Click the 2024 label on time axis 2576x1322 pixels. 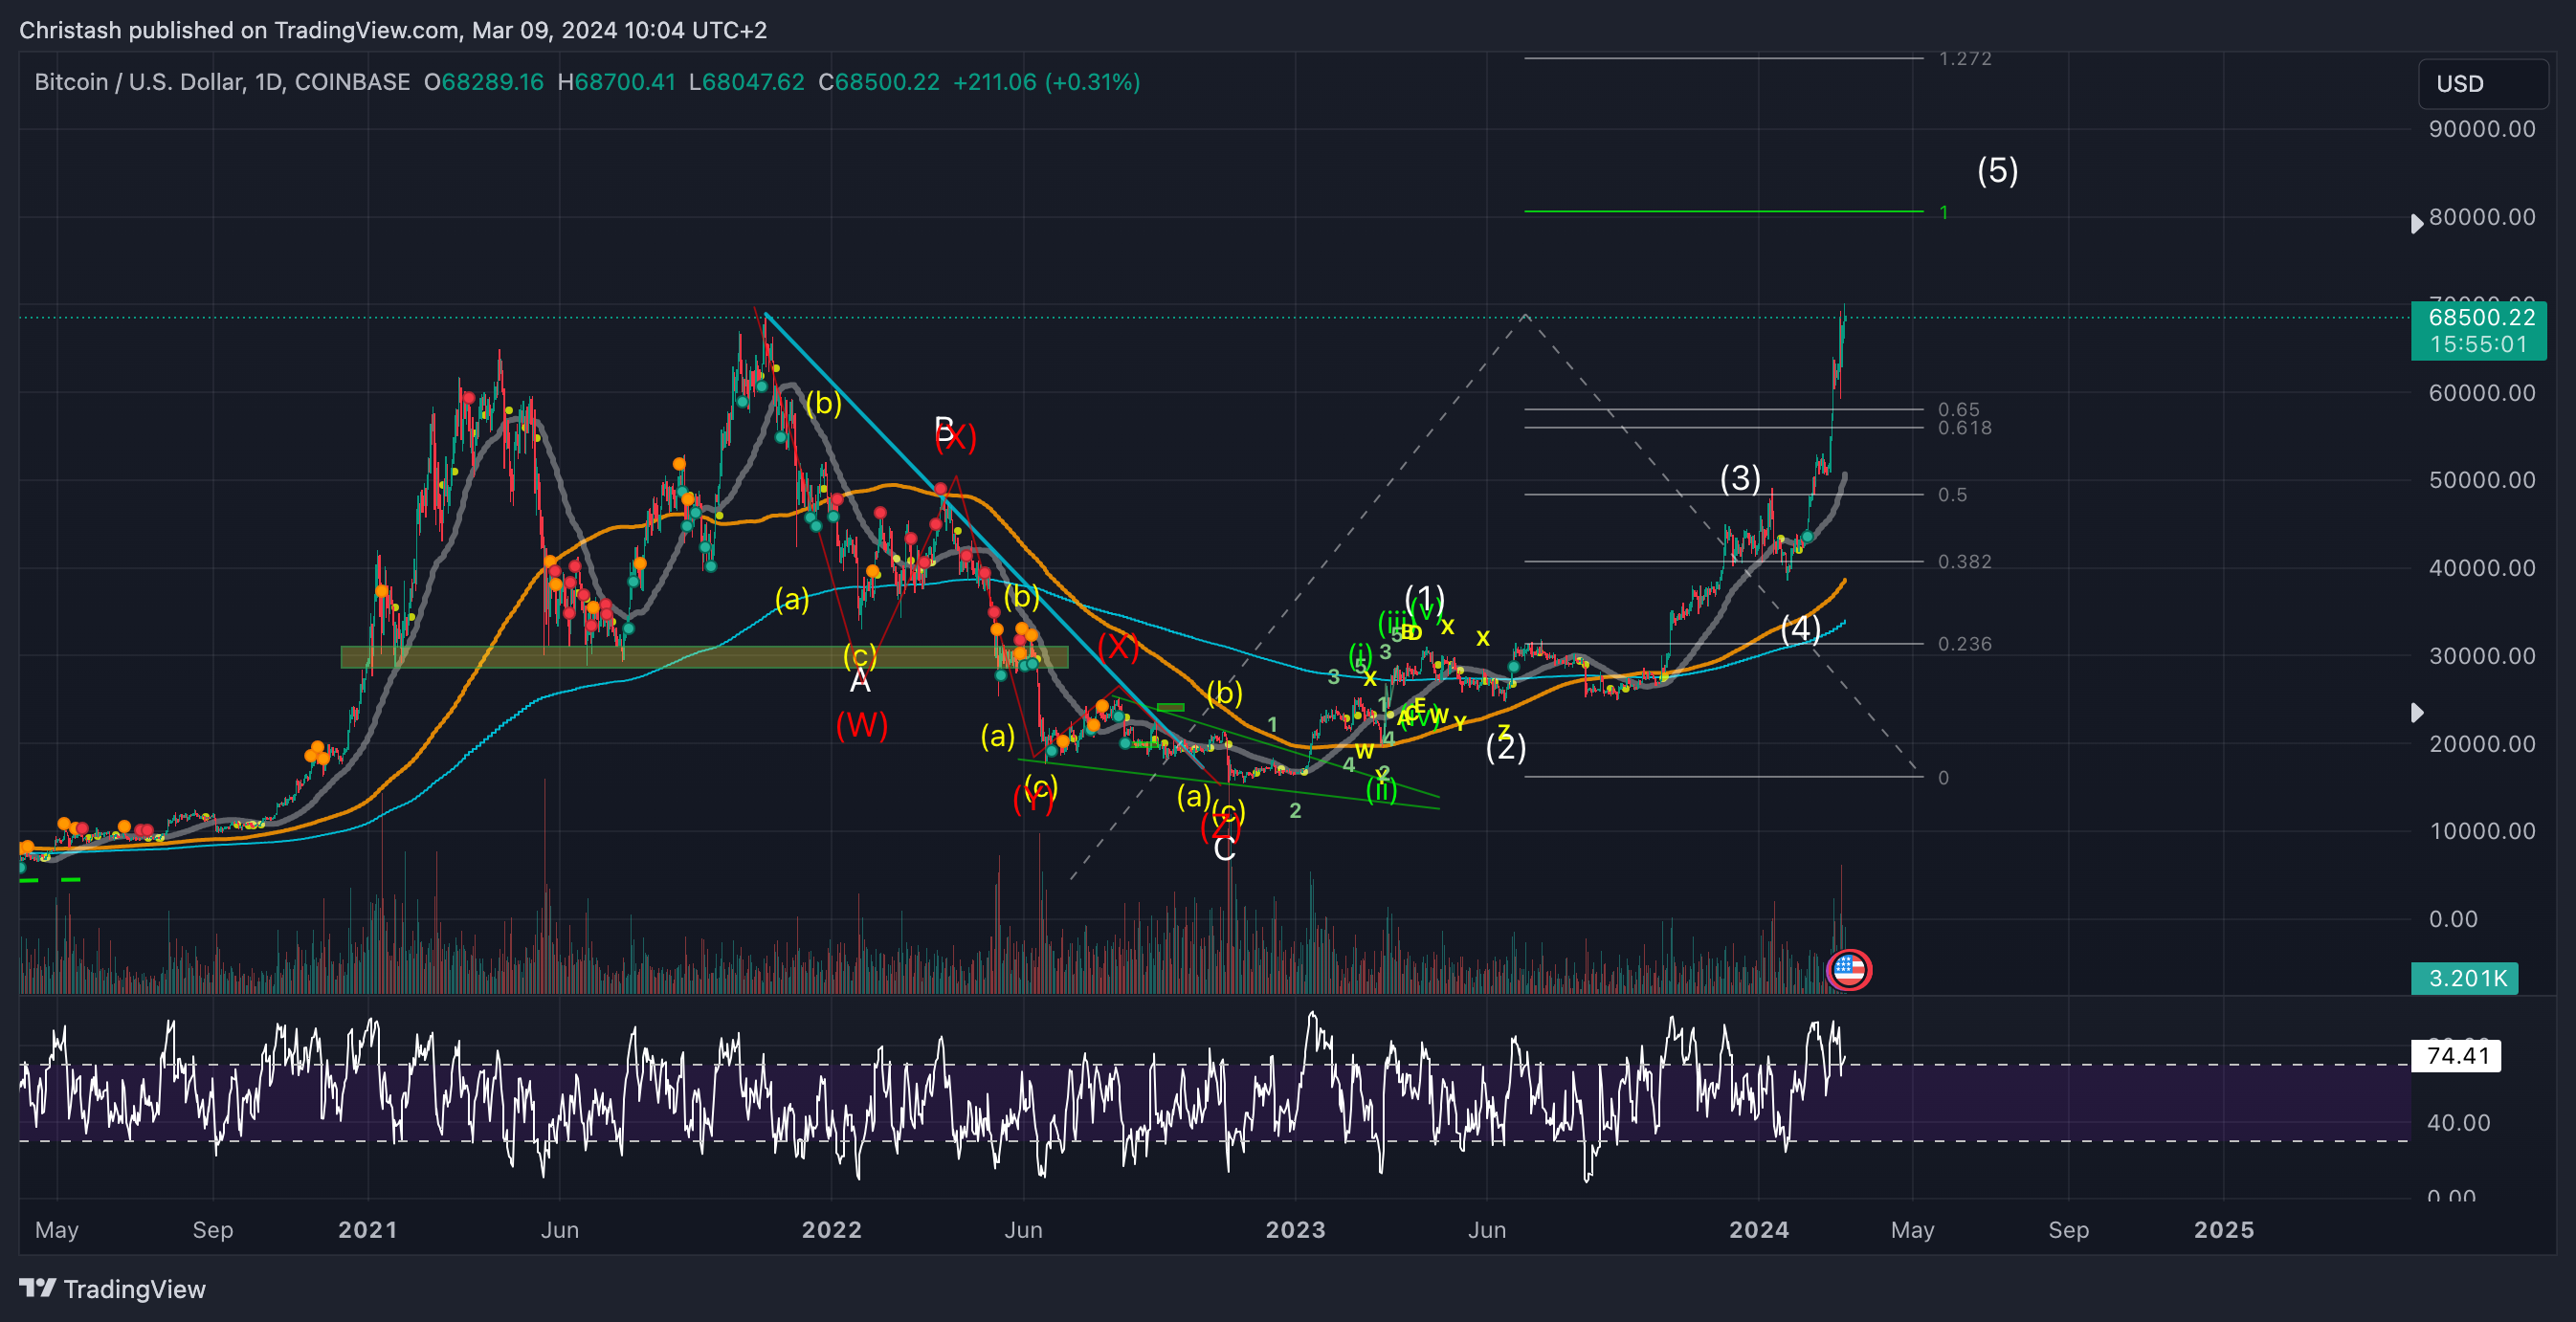1759,1230
